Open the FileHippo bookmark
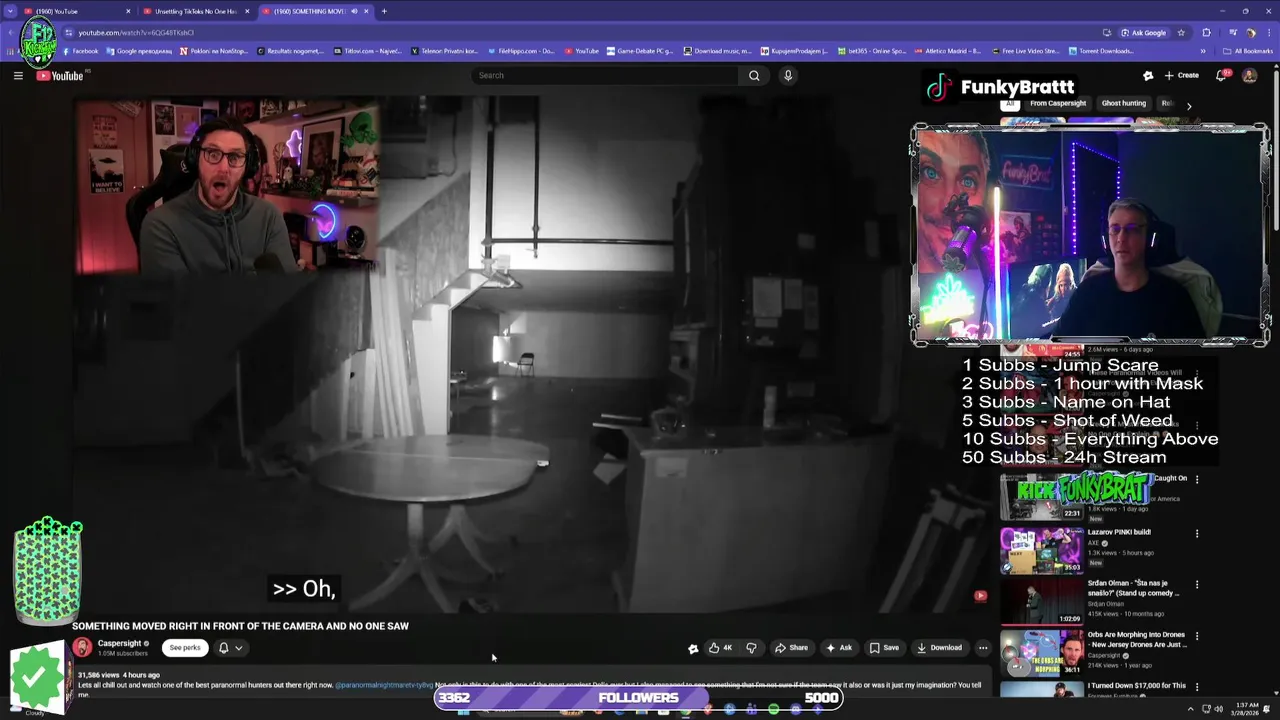The height and width of the screenshot is (720, 1280). (x=521, y=51)
